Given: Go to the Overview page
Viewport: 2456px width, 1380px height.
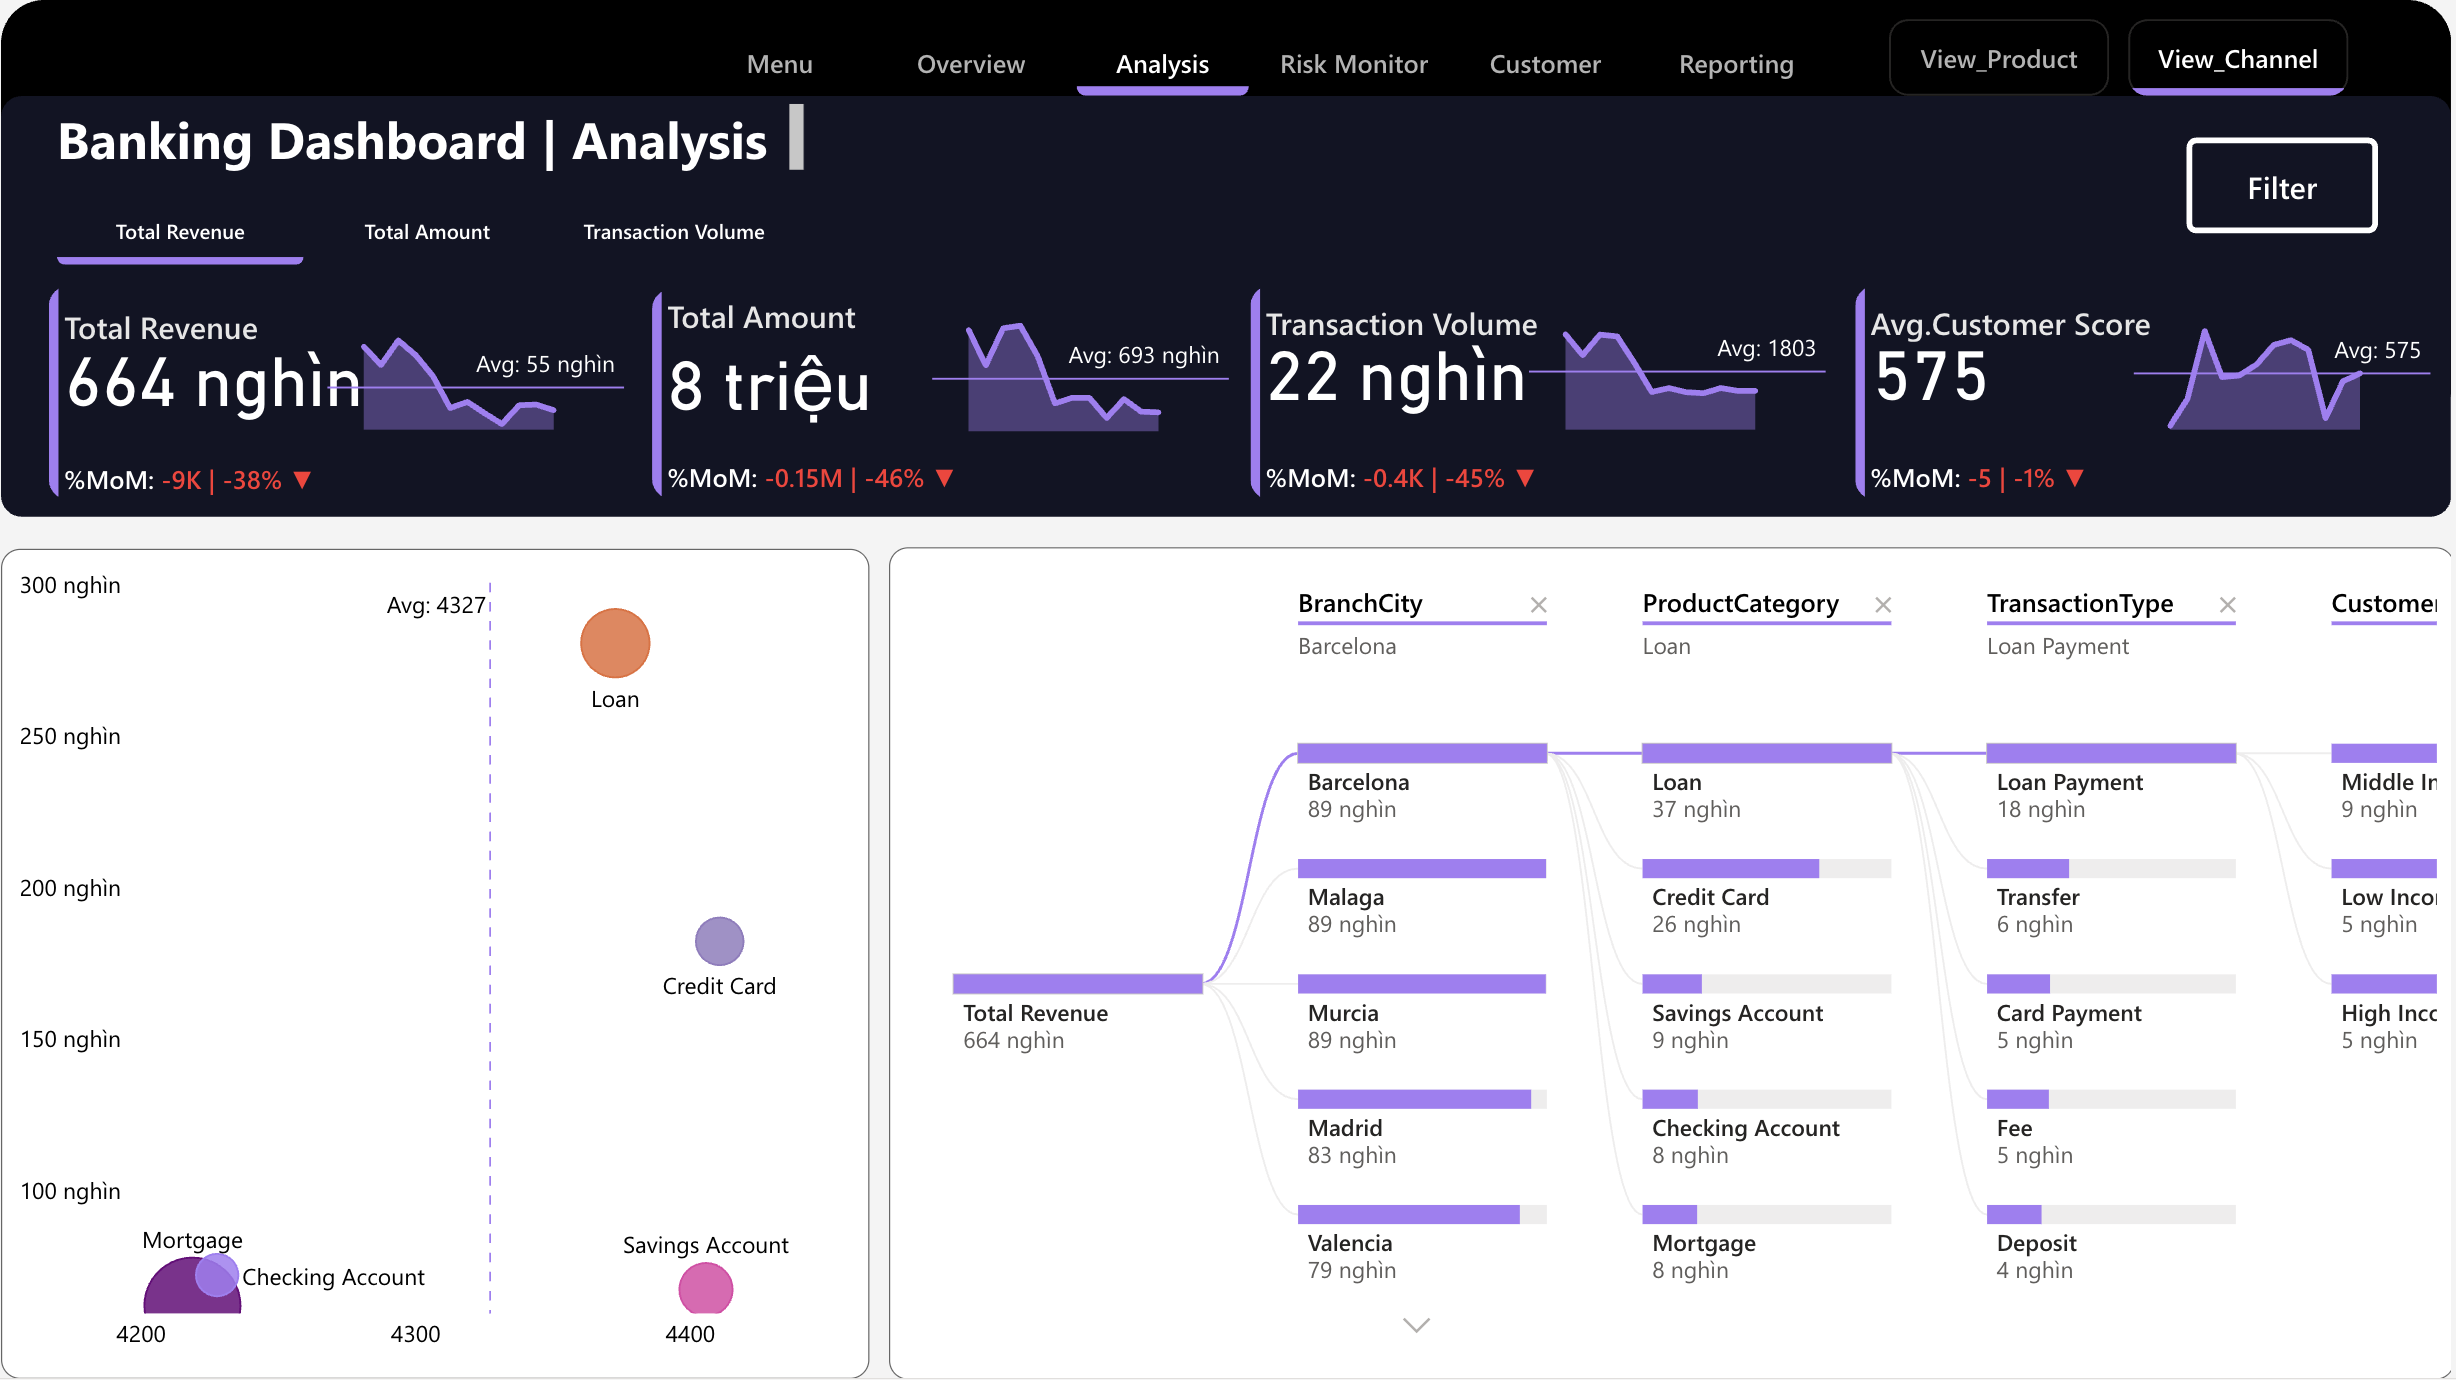Looking at the screenshot, I should pos(970,64).
